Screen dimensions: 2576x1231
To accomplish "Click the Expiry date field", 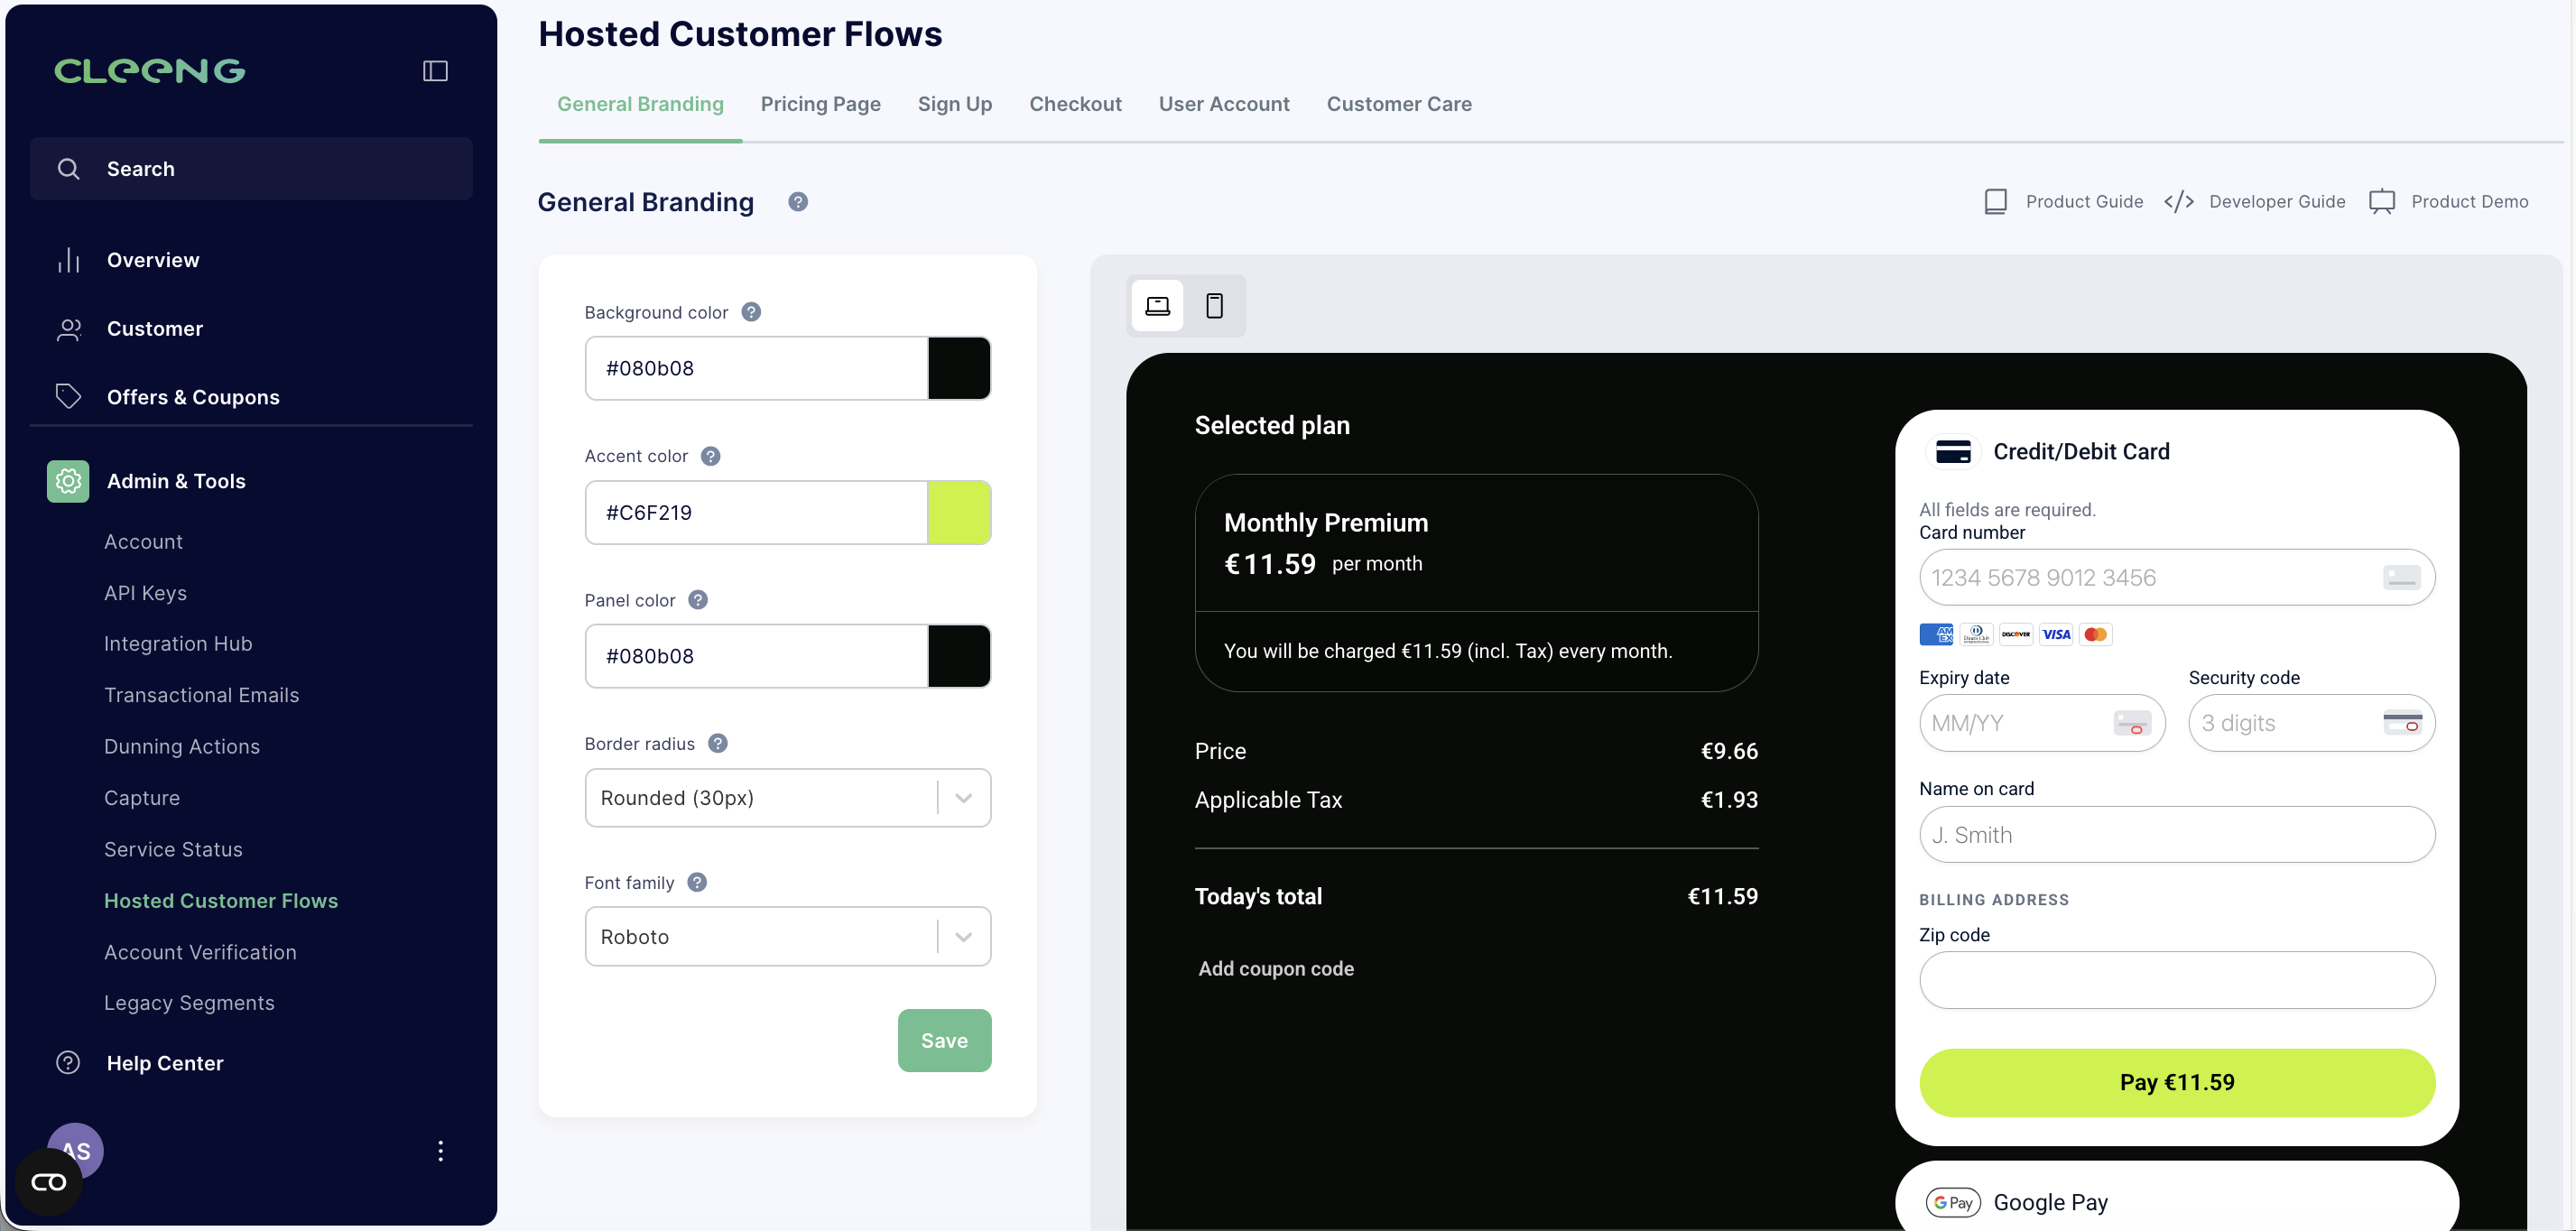I will (x=2042, y=723).
